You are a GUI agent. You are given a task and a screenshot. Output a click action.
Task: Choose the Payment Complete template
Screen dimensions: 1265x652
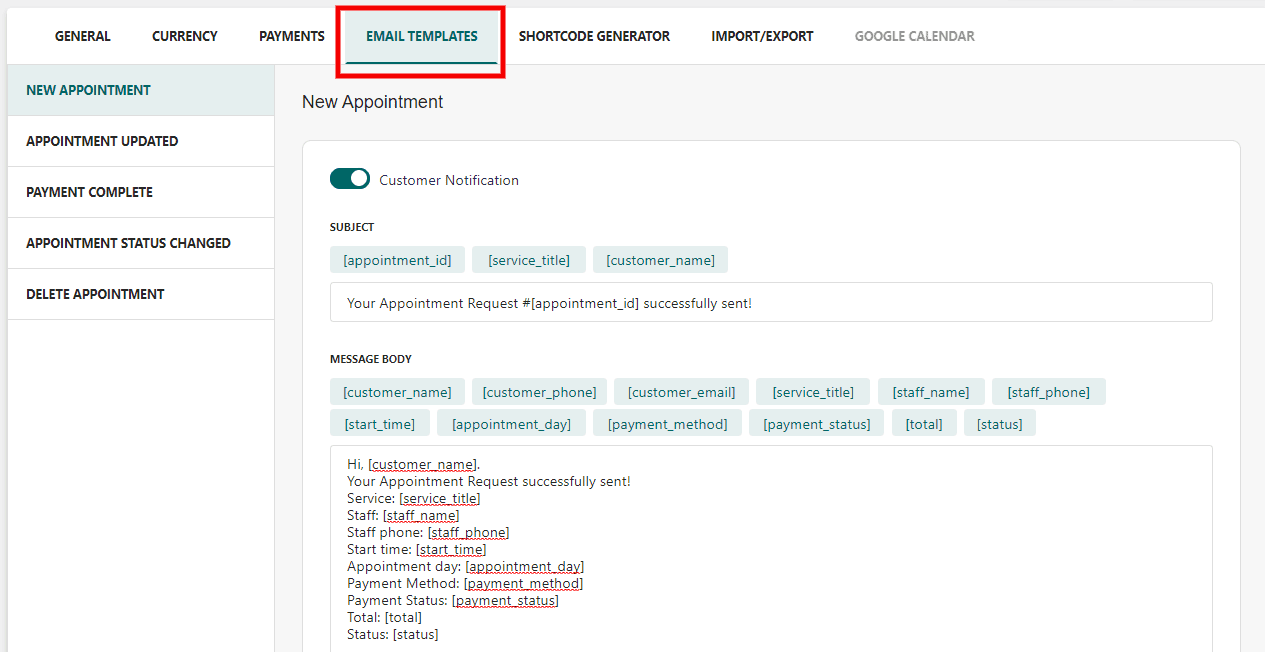[141, 192]
